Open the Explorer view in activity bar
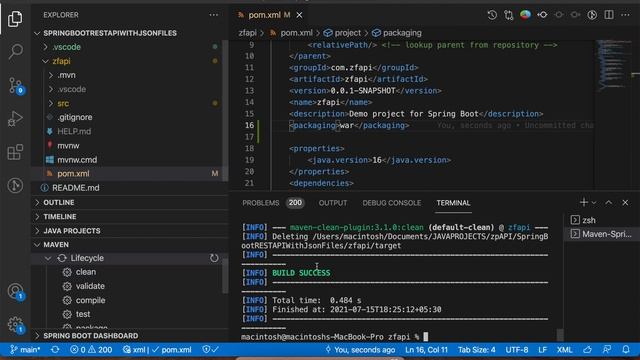The image size is (640, 360). (15, 19)
